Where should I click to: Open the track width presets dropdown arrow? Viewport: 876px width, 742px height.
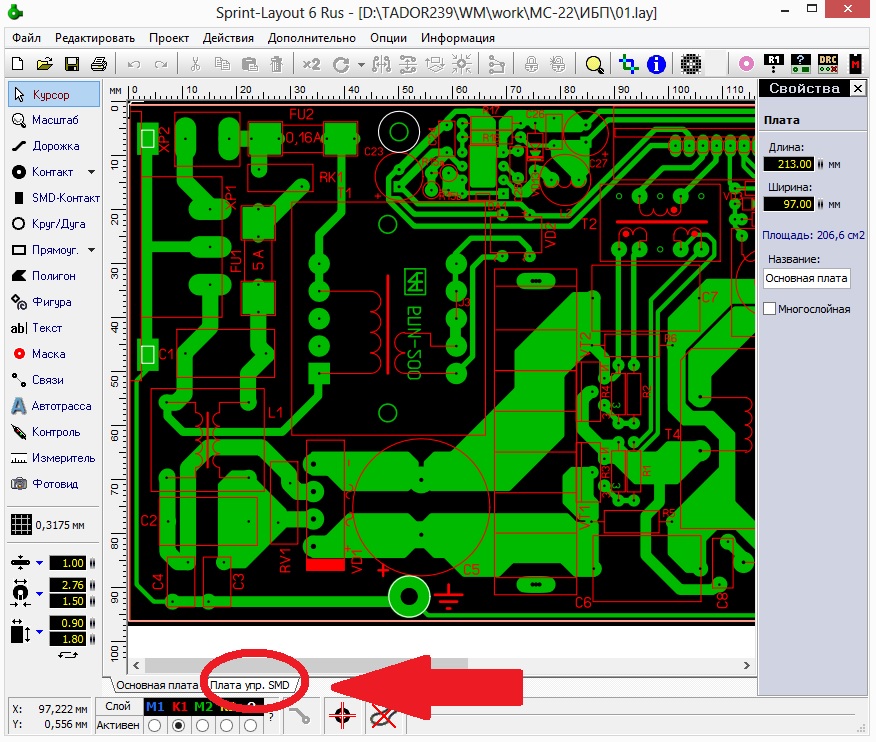point(40,563)
